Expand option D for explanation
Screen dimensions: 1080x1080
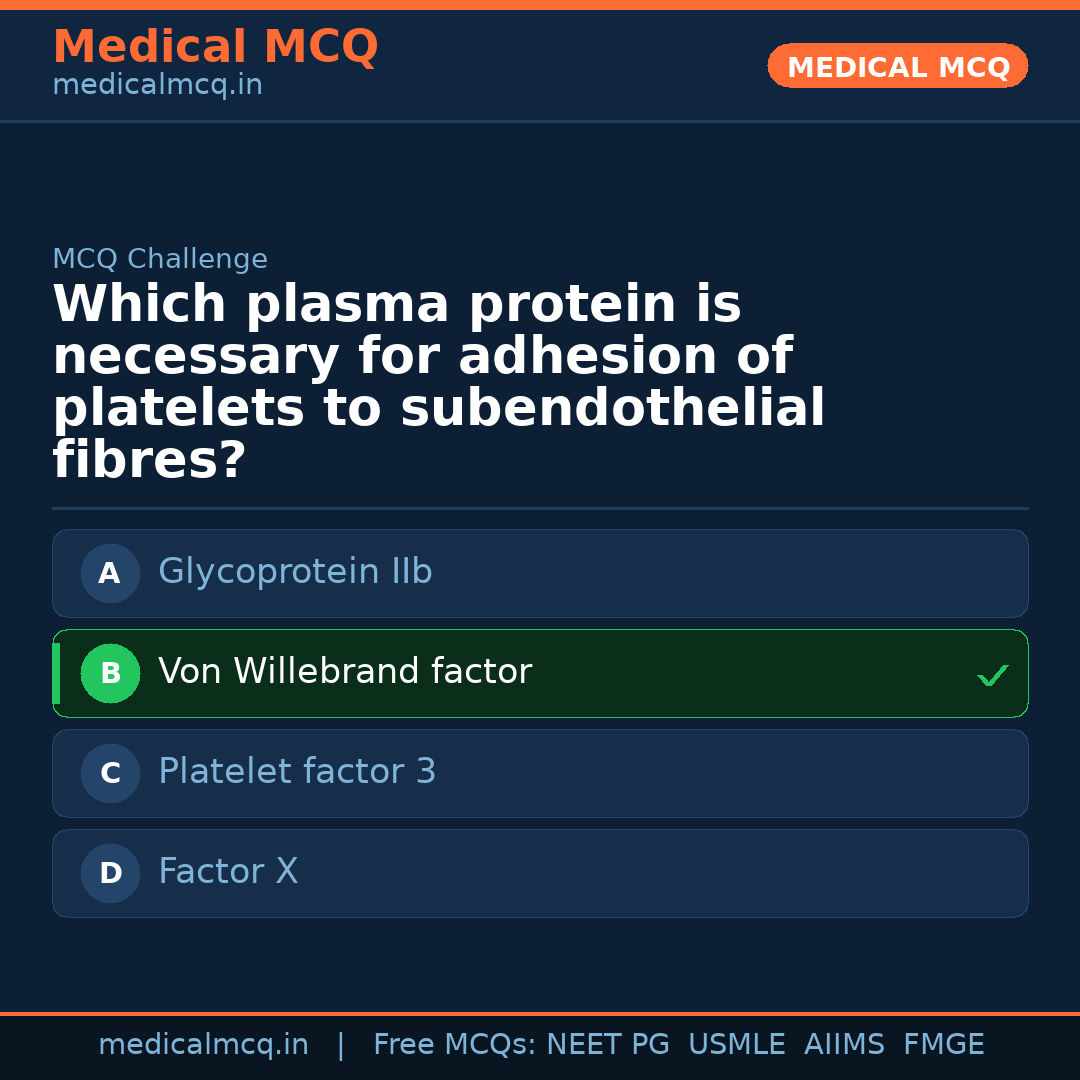click(540, 873)
